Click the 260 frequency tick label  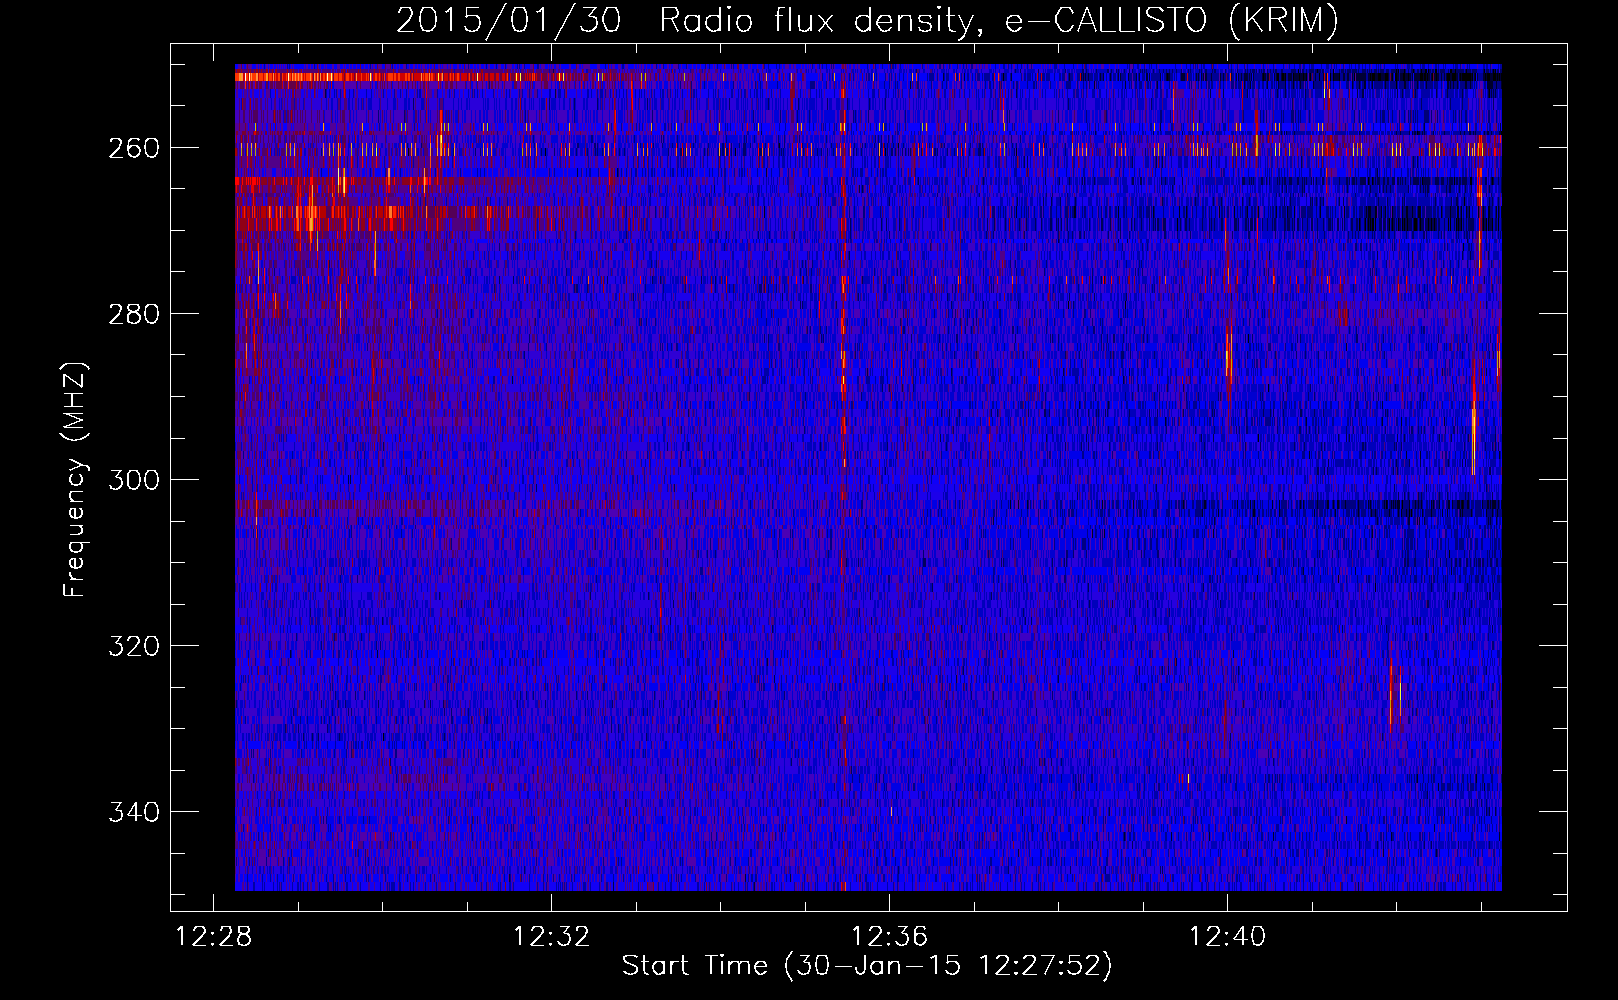click(x=133, y=148)
